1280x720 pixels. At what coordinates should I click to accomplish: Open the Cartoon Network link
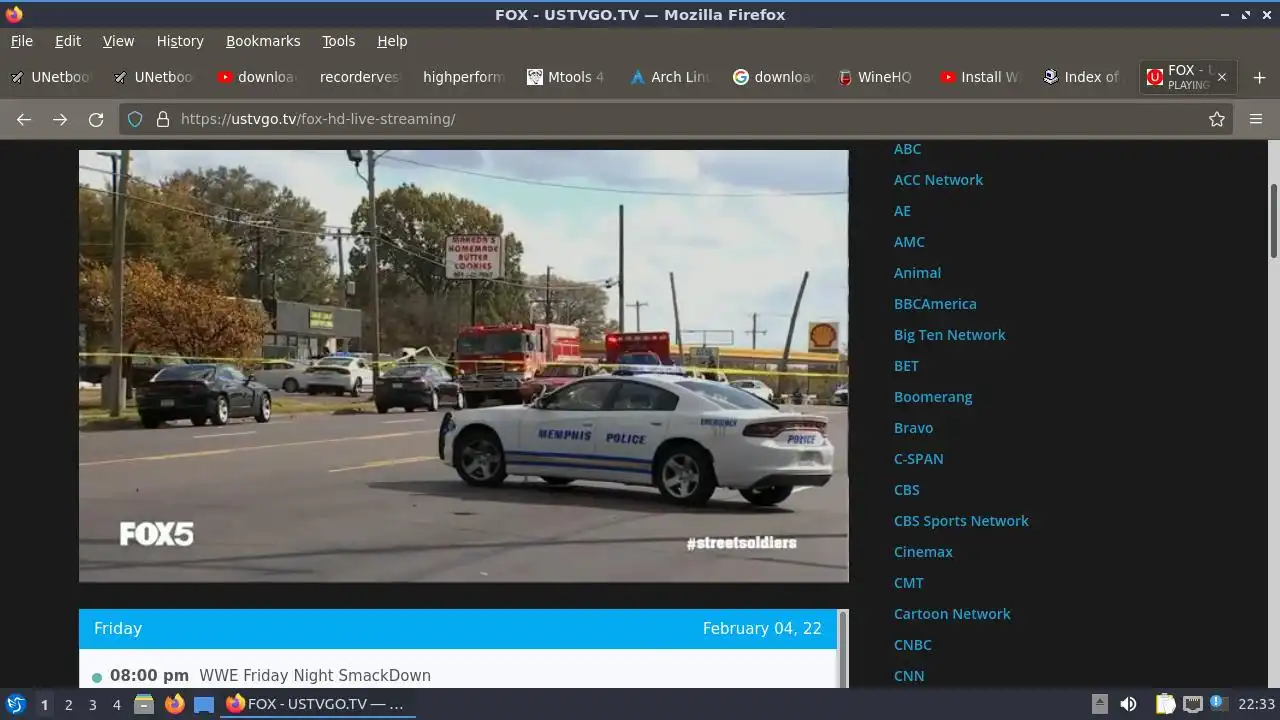952,614
